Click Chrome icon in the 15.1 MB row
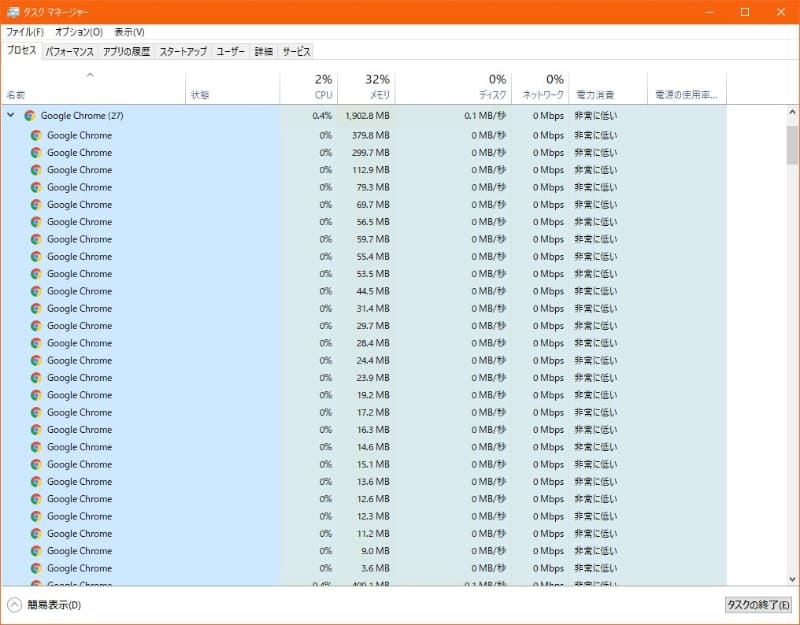Screen dimensions: 800x625 click(36, 464)
